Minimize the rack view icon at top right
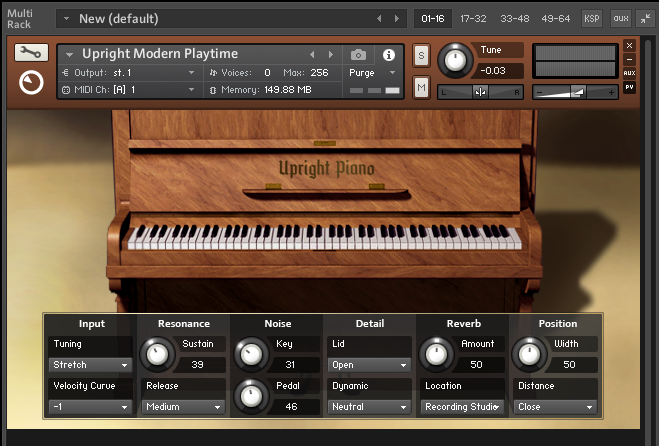The height and width of the screenshot is (446, 659). 646,18
